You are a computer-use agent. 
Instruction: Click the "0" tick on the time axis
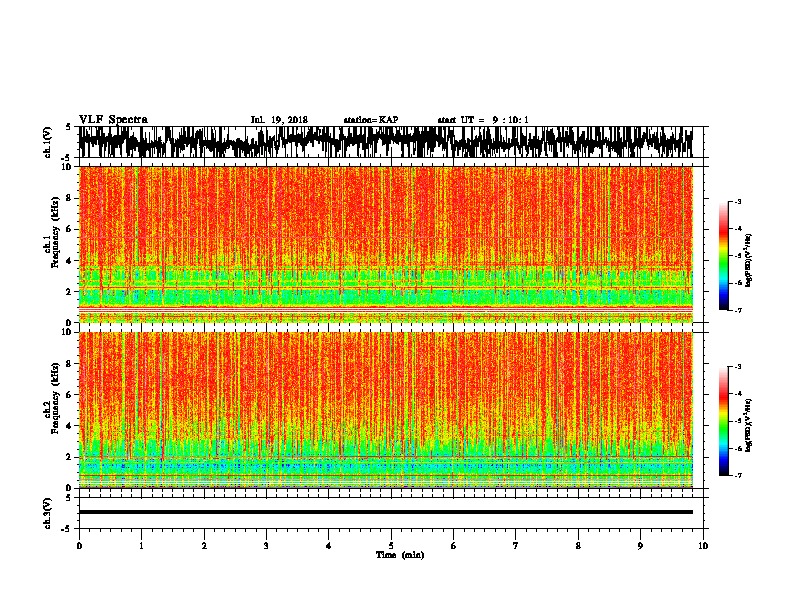click(x=79, y=546)
